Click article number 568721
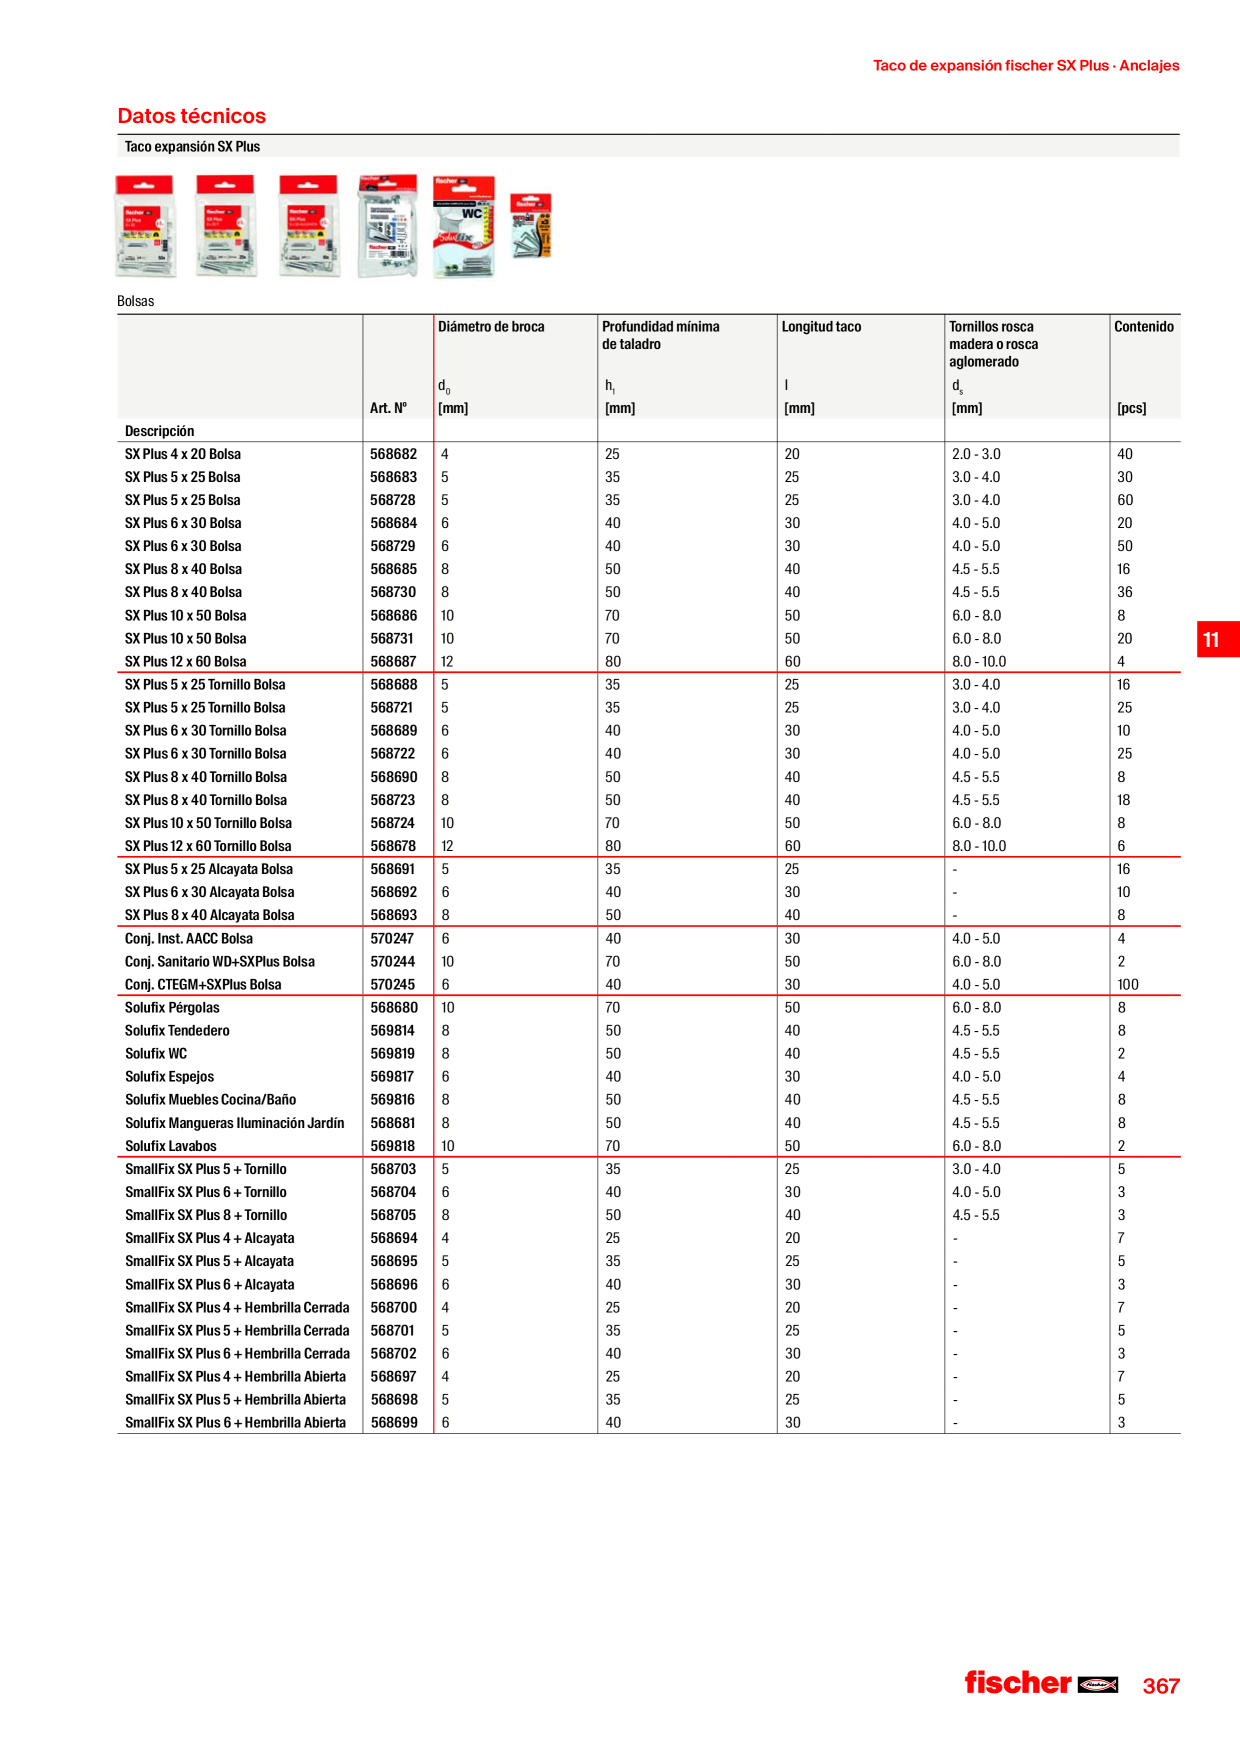The width and height of the screenshot is (1240, 1754). 392,708
